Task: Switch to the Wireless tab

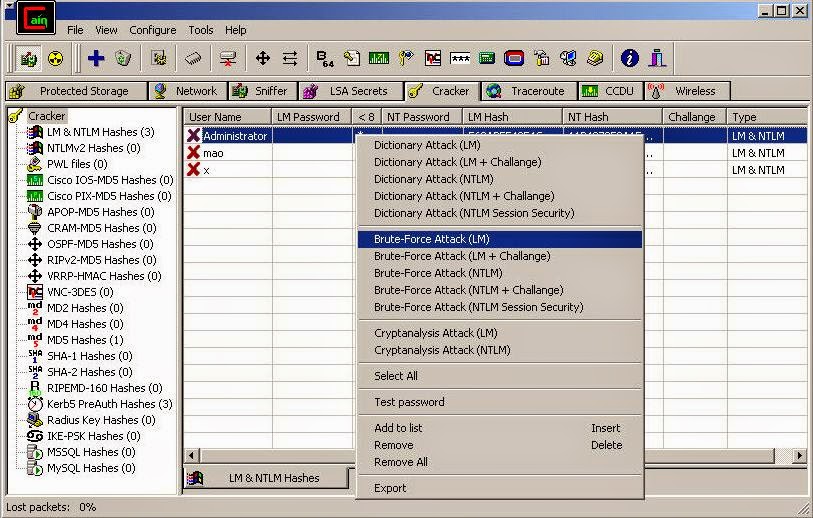Action: (687, 91)
